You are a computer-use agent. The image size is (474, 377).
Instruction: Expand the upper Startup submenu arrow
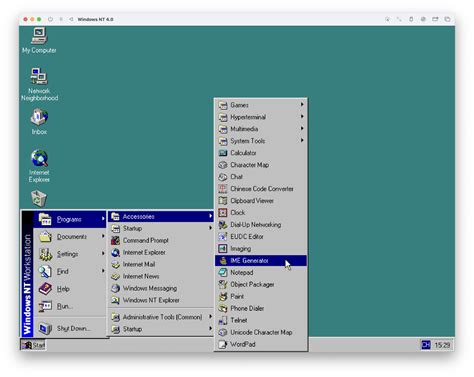click(x=210, y=228)
